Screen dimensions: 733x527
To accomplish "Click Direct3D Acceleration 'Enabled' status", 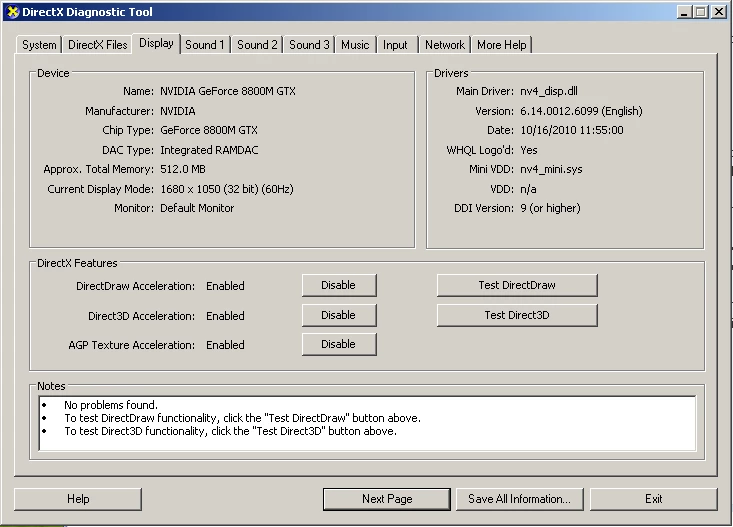I will point(225,316).
